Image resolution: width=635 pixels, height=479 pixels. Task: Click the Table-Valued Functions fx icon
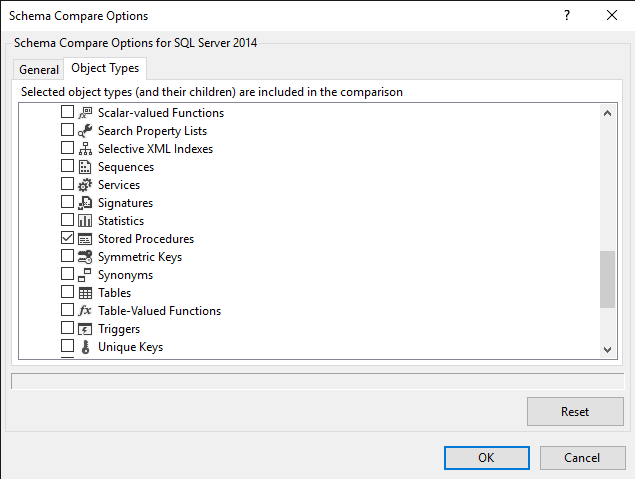[85, 311]
